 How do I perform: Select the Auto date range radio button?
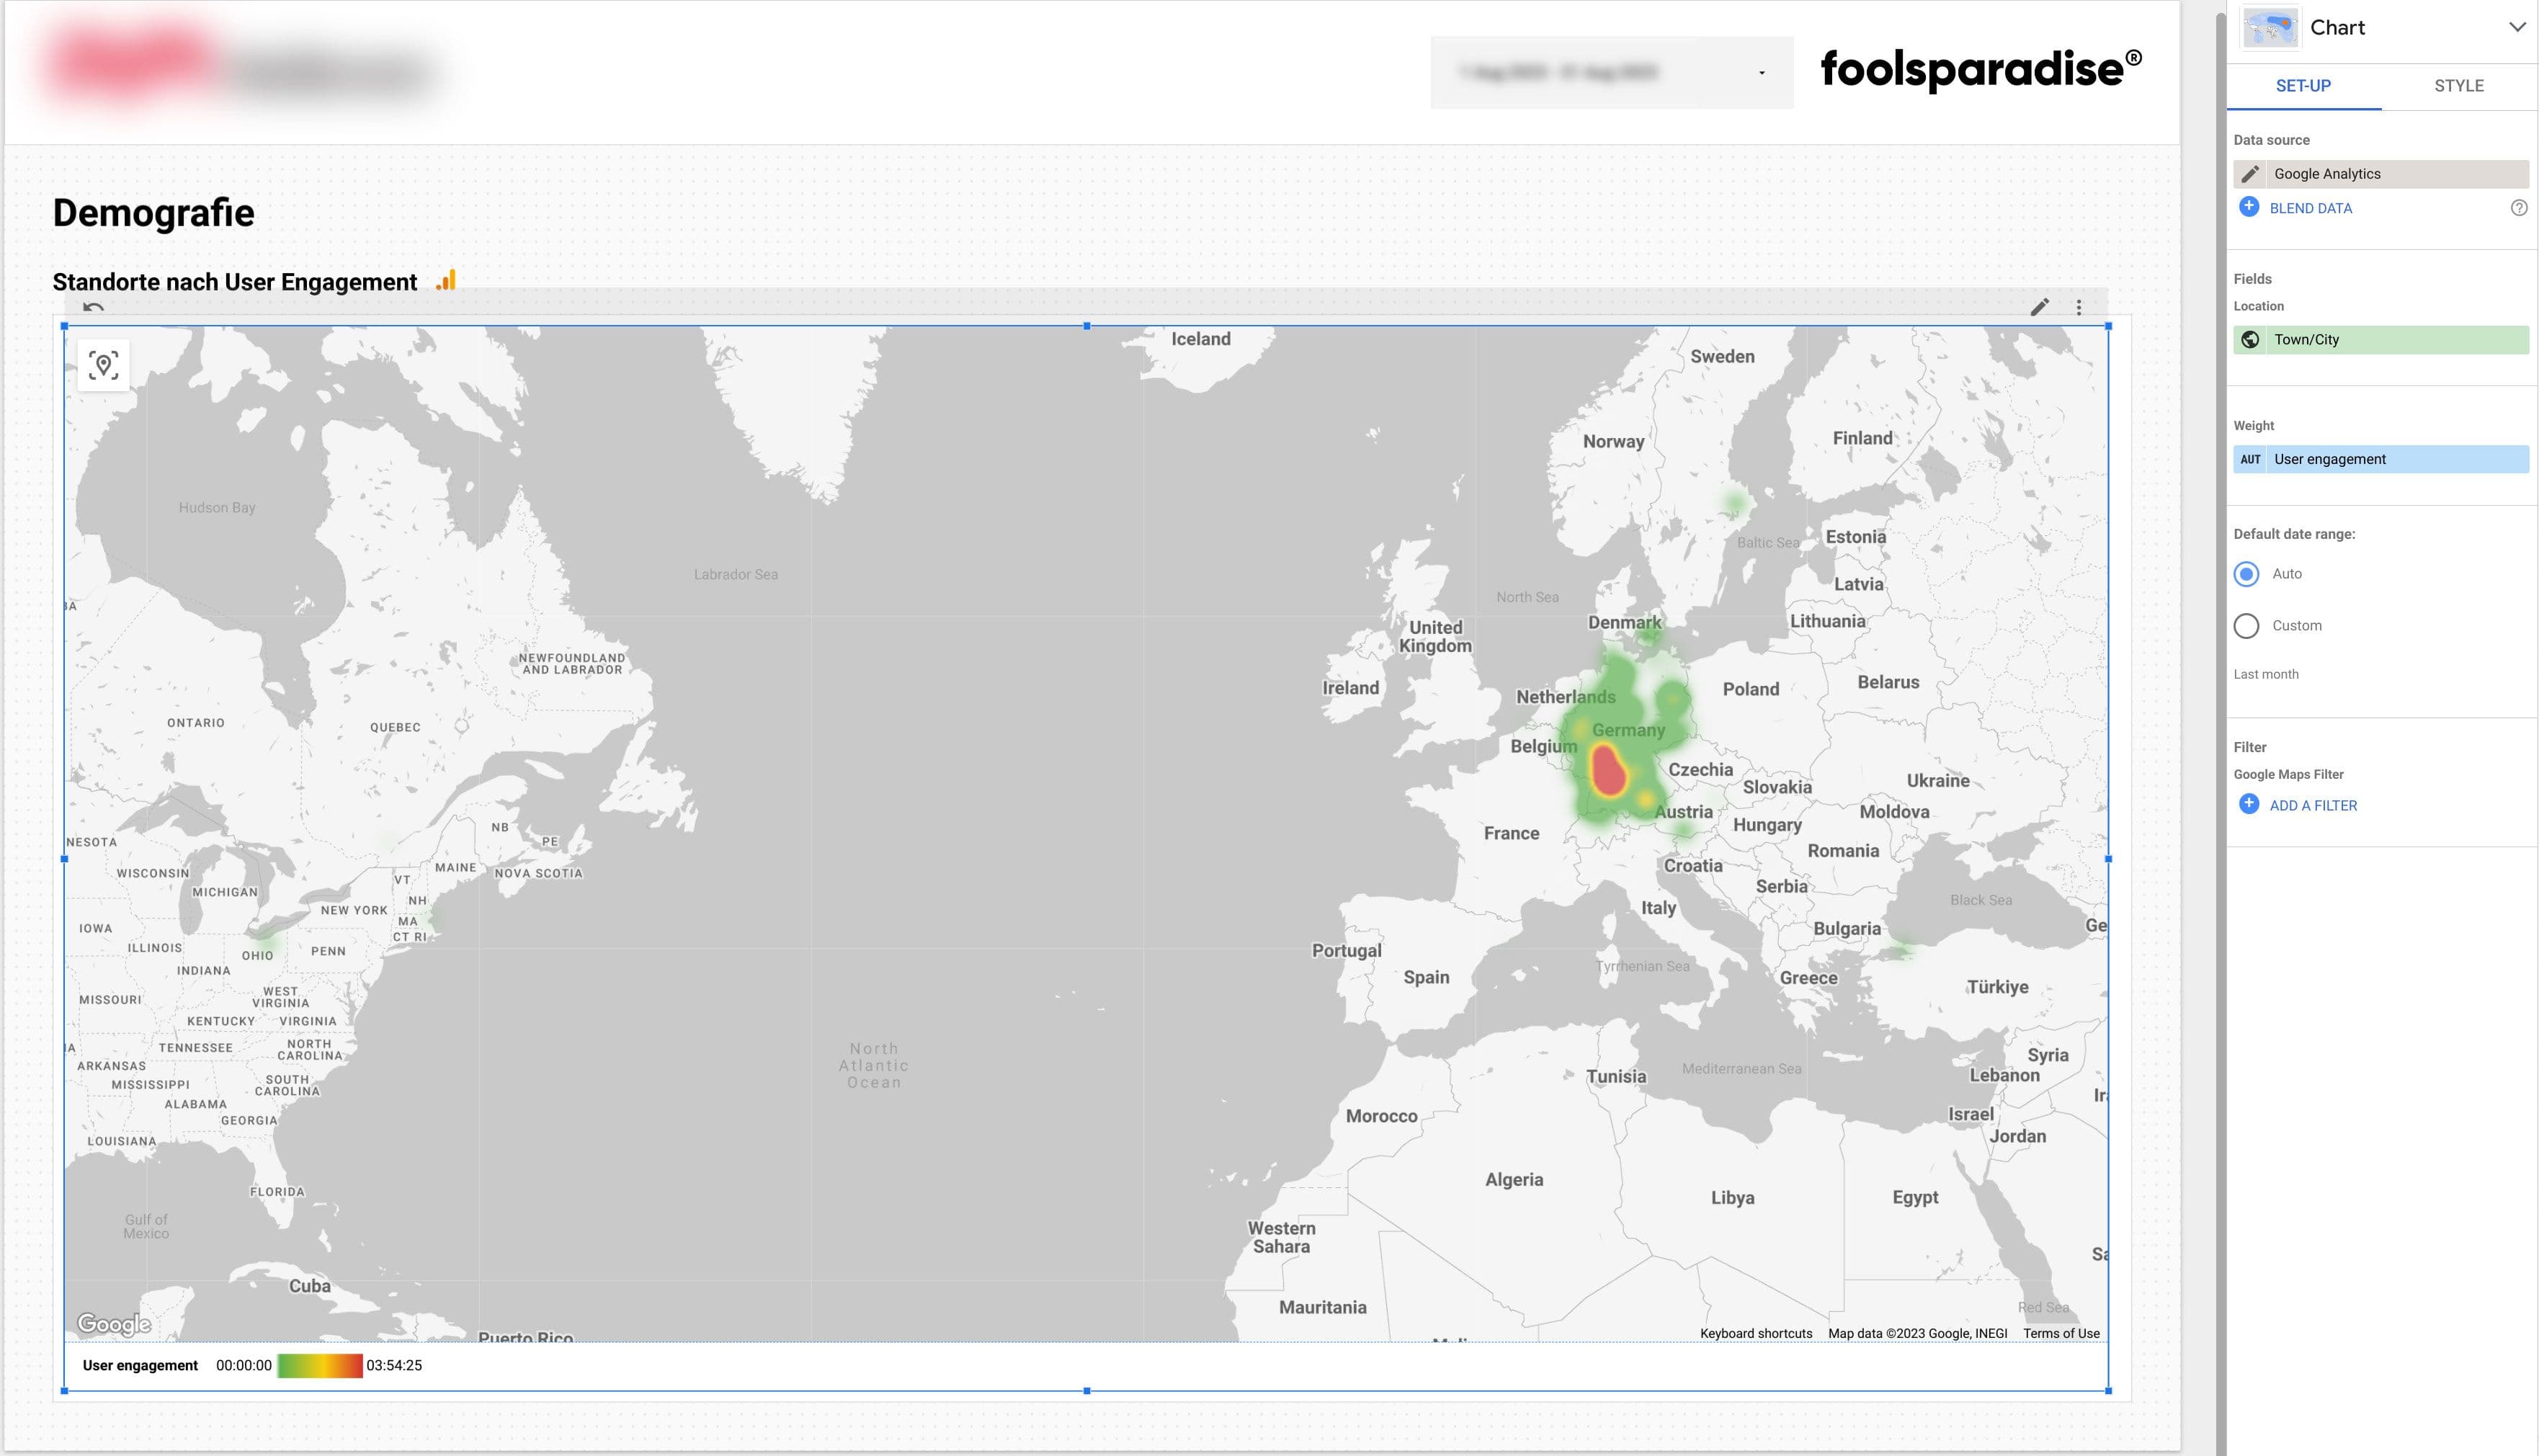(2246, 573)
